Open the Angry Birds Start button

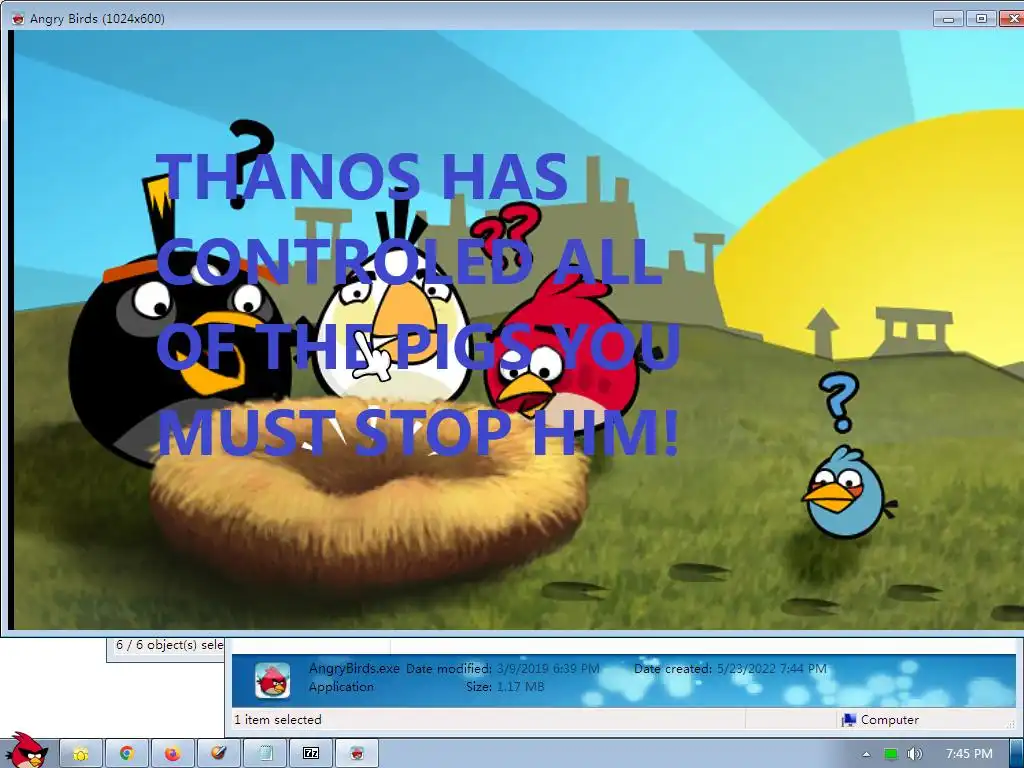pyautogui.click(x=26, y=750)
